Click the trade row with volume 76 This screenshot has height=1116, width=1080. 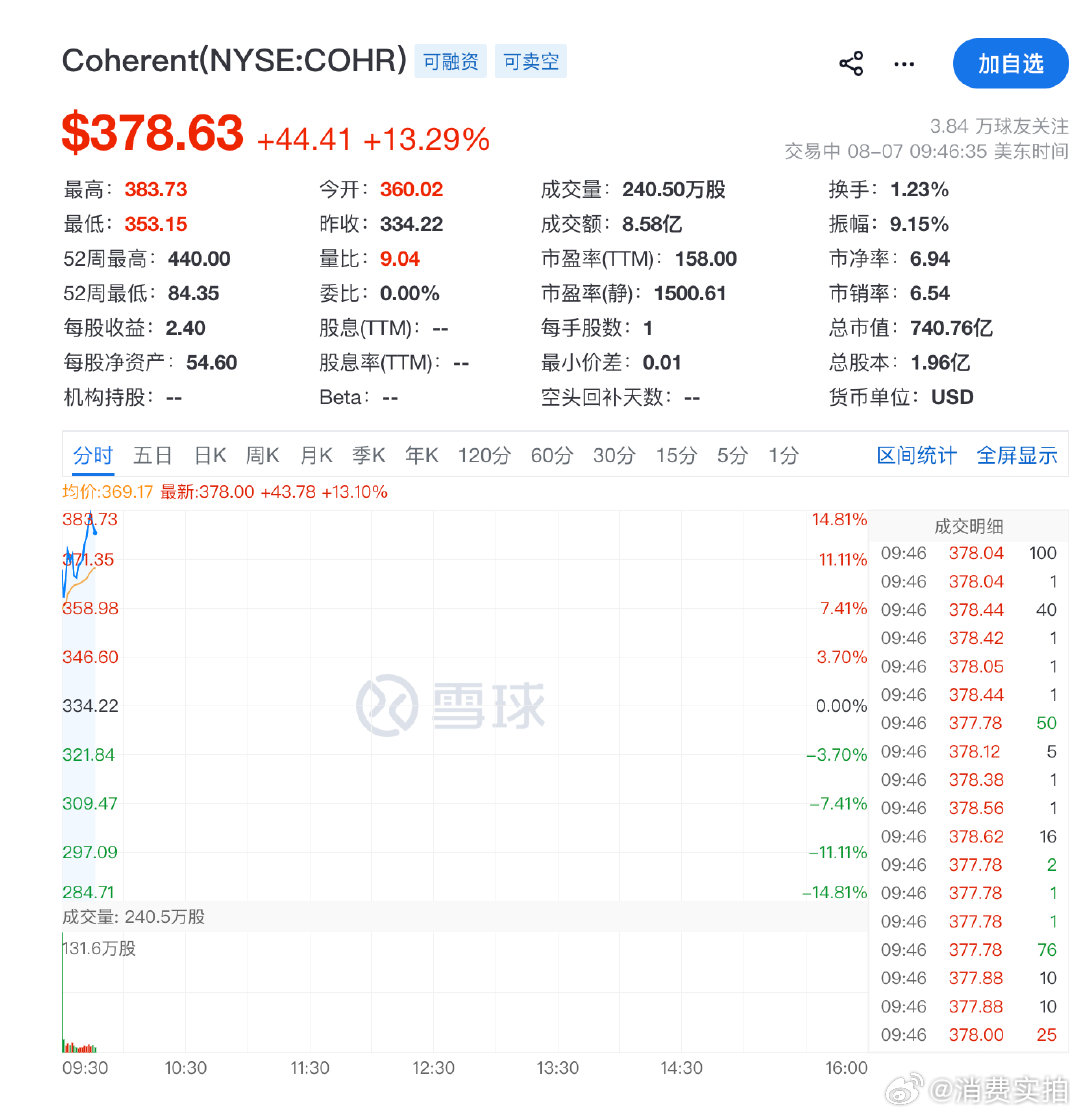click(968, 949)
